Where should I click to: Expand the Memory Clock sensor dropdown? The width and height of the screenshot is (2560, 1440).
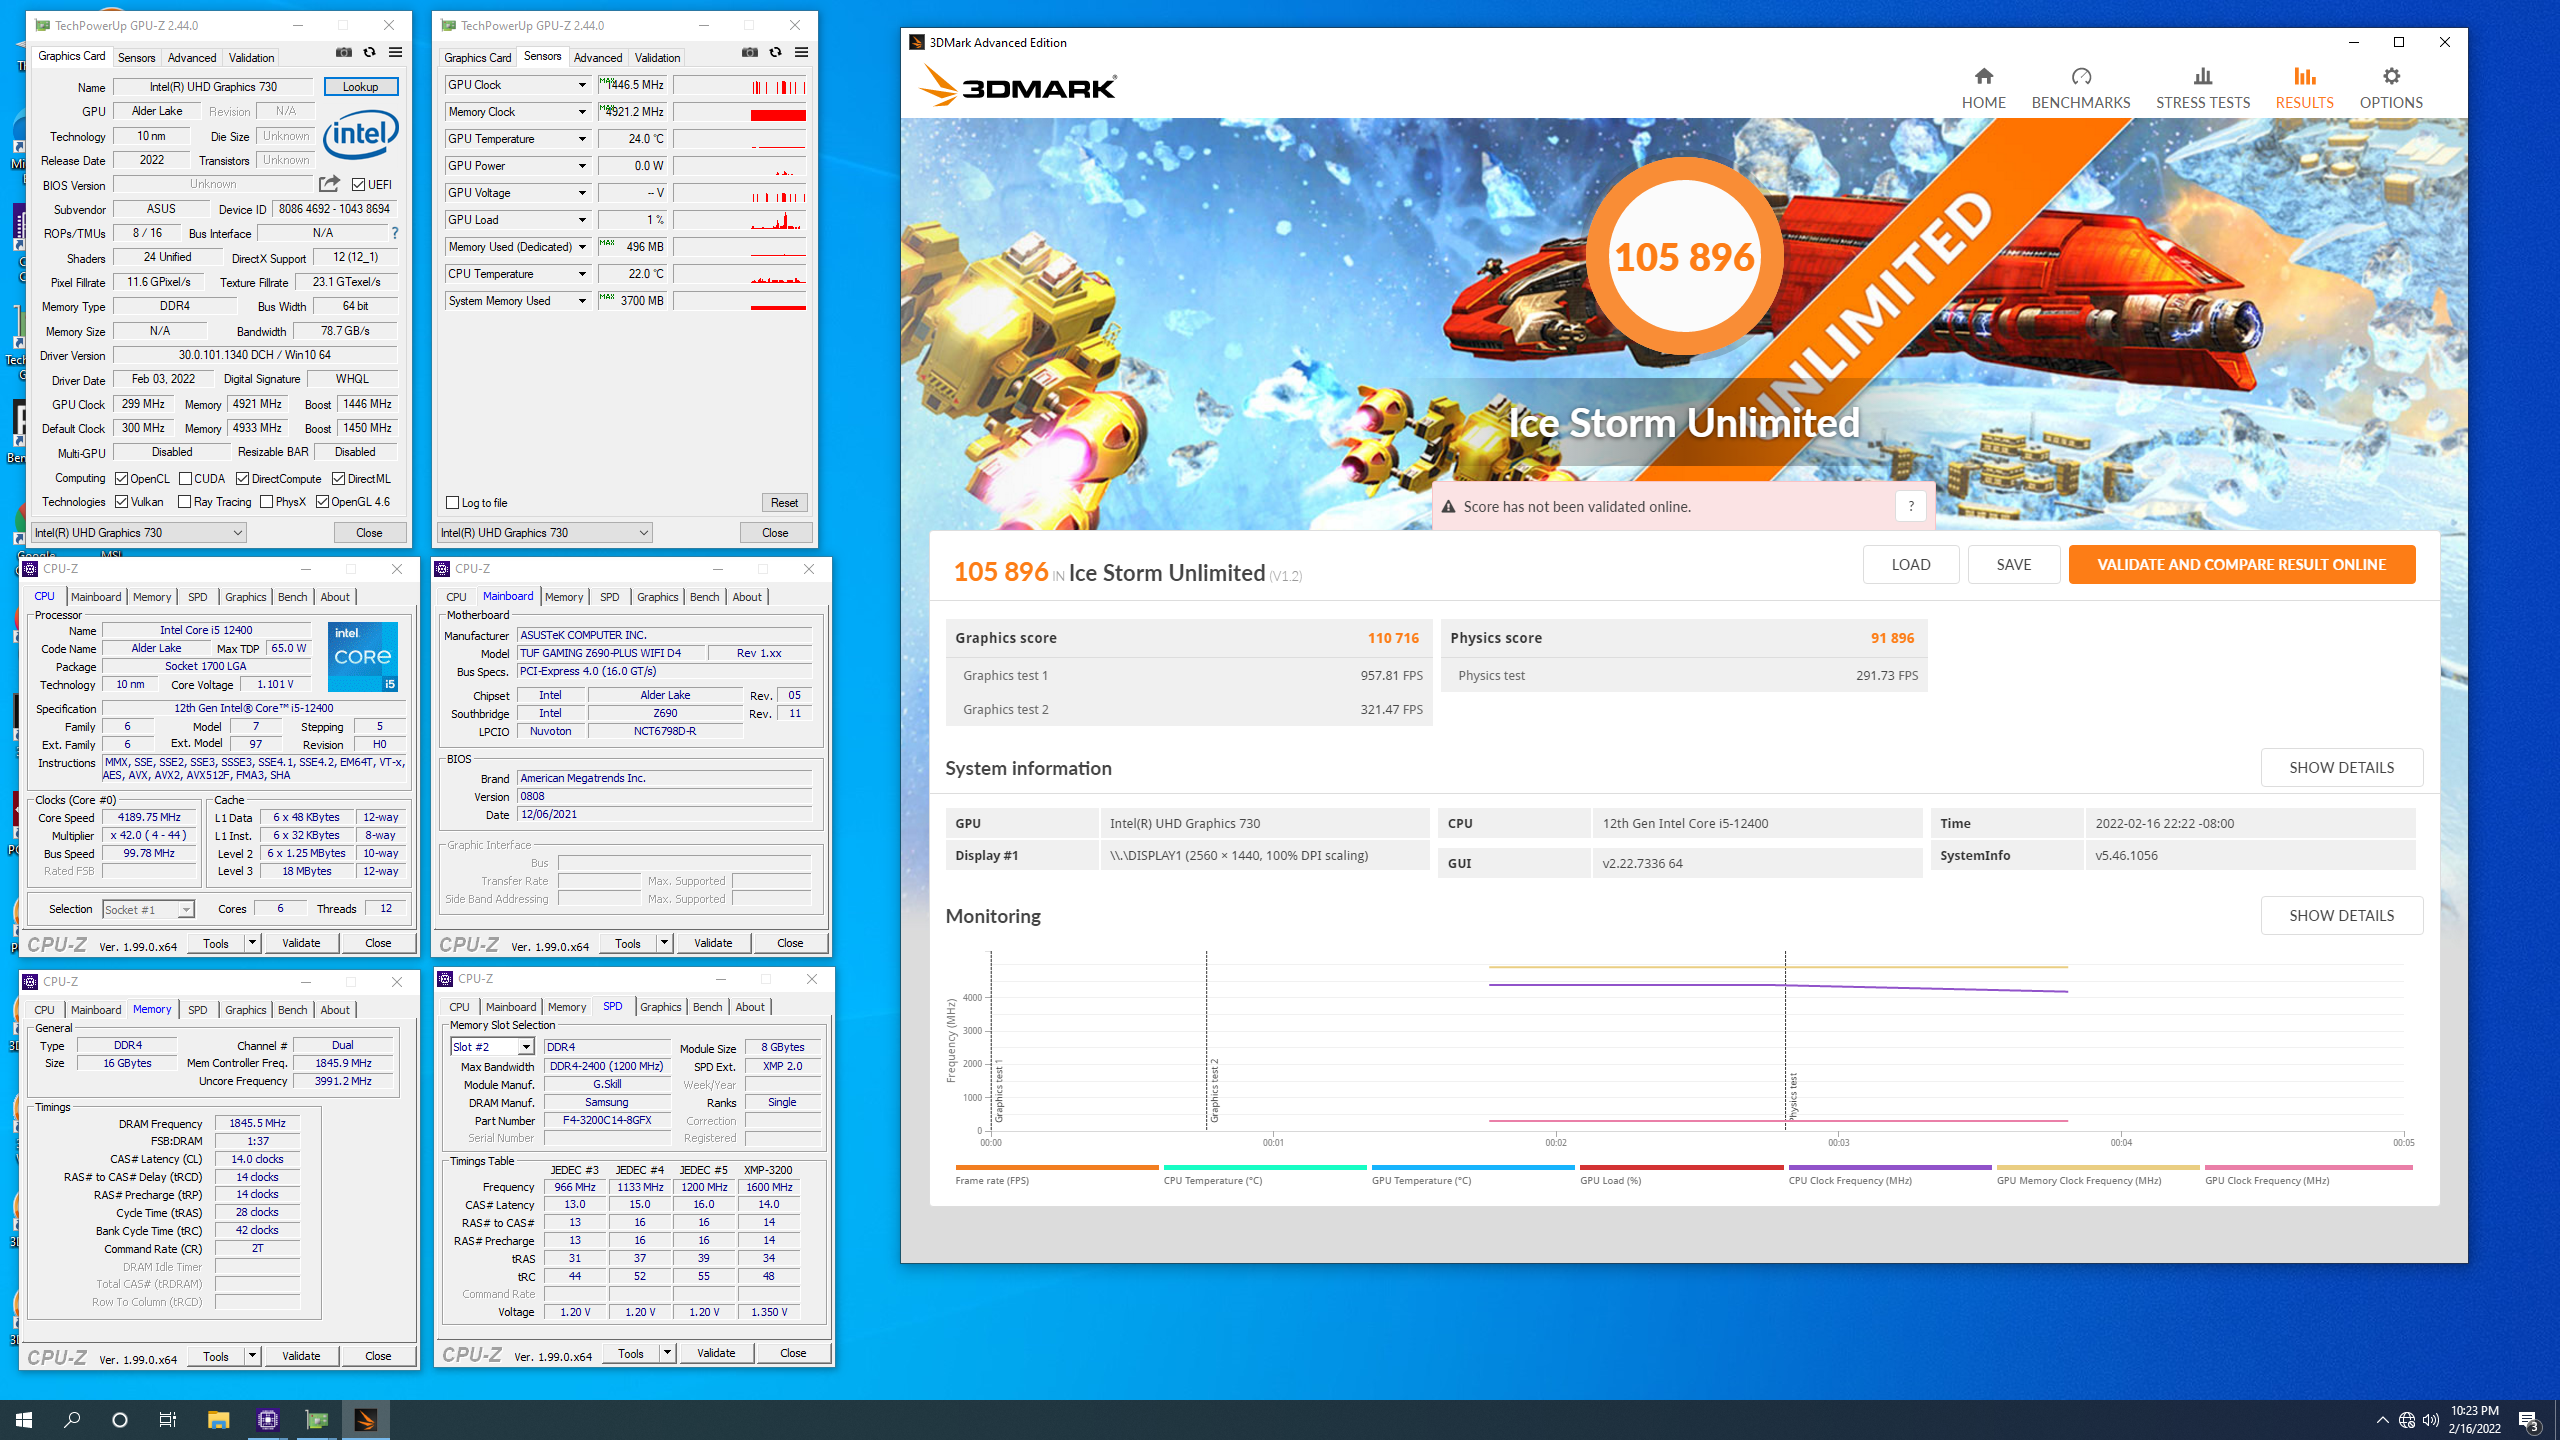click(582, 112)
